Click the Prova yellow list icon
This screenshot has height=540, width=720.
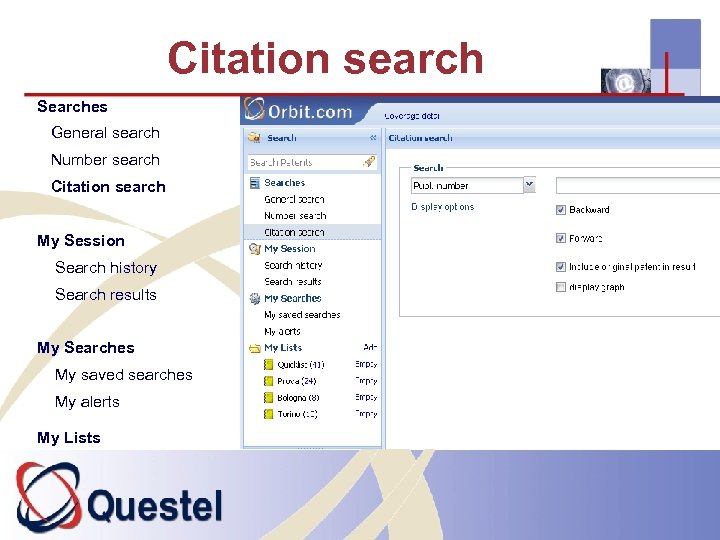pyautogui.click(x=269, y=381)
